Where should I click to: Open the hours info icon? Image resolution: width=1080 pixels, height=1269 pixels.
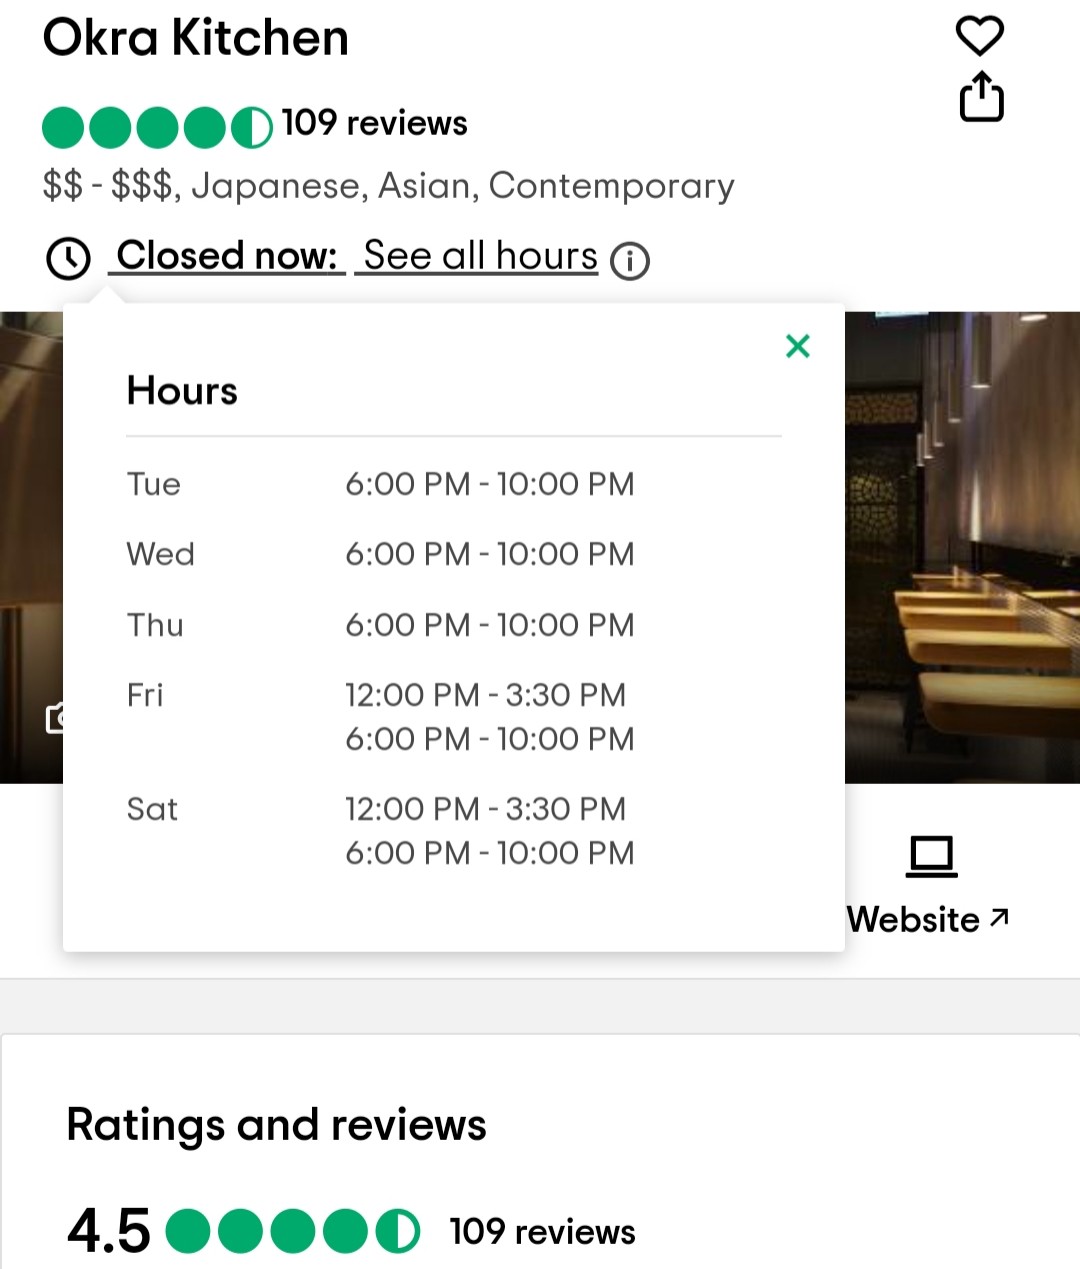click(x=630, y=262)
